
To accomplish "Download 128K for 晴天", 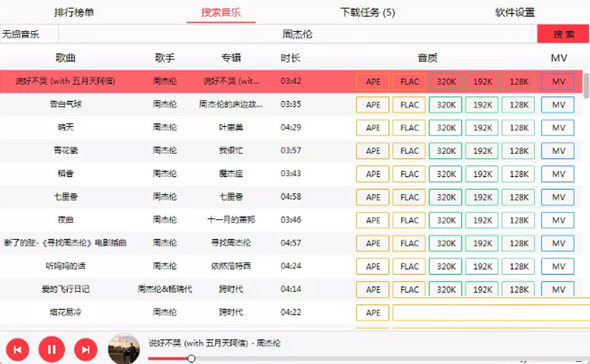I will coord(519,128).
